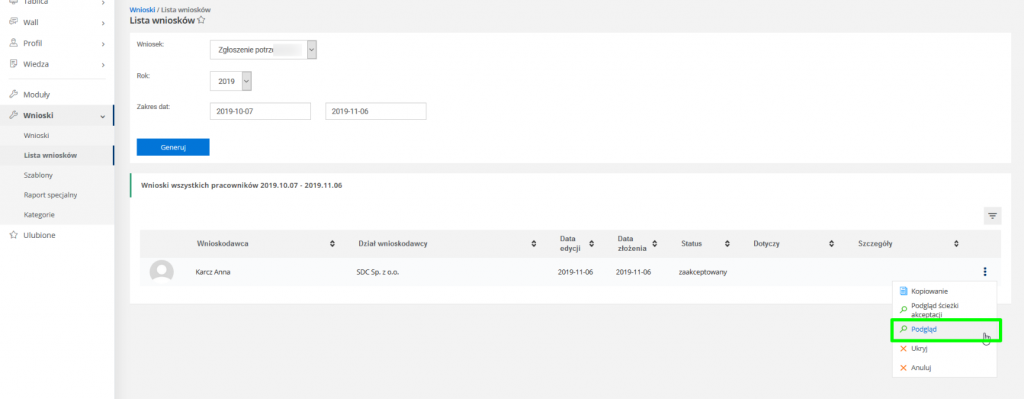The image size is (1024, 399).
Task: Click the Generuj button
Action: 173,147
